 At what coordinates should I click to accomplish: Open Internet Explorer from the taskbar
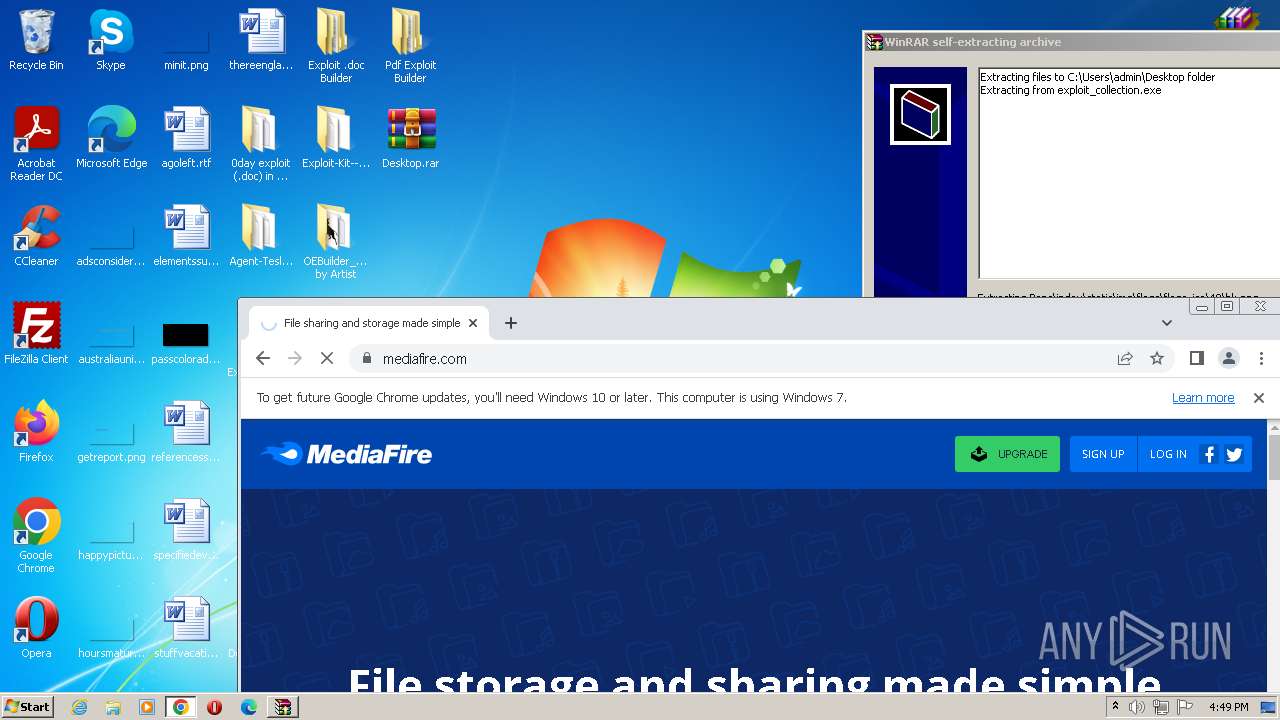tap(80, 707)
